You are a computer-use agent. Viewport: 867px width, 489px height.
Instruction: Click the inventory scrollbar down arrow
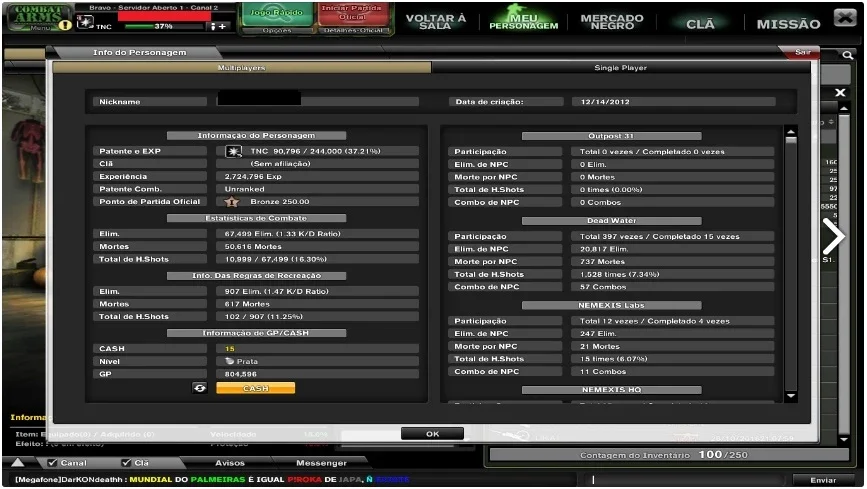point(844,440)
